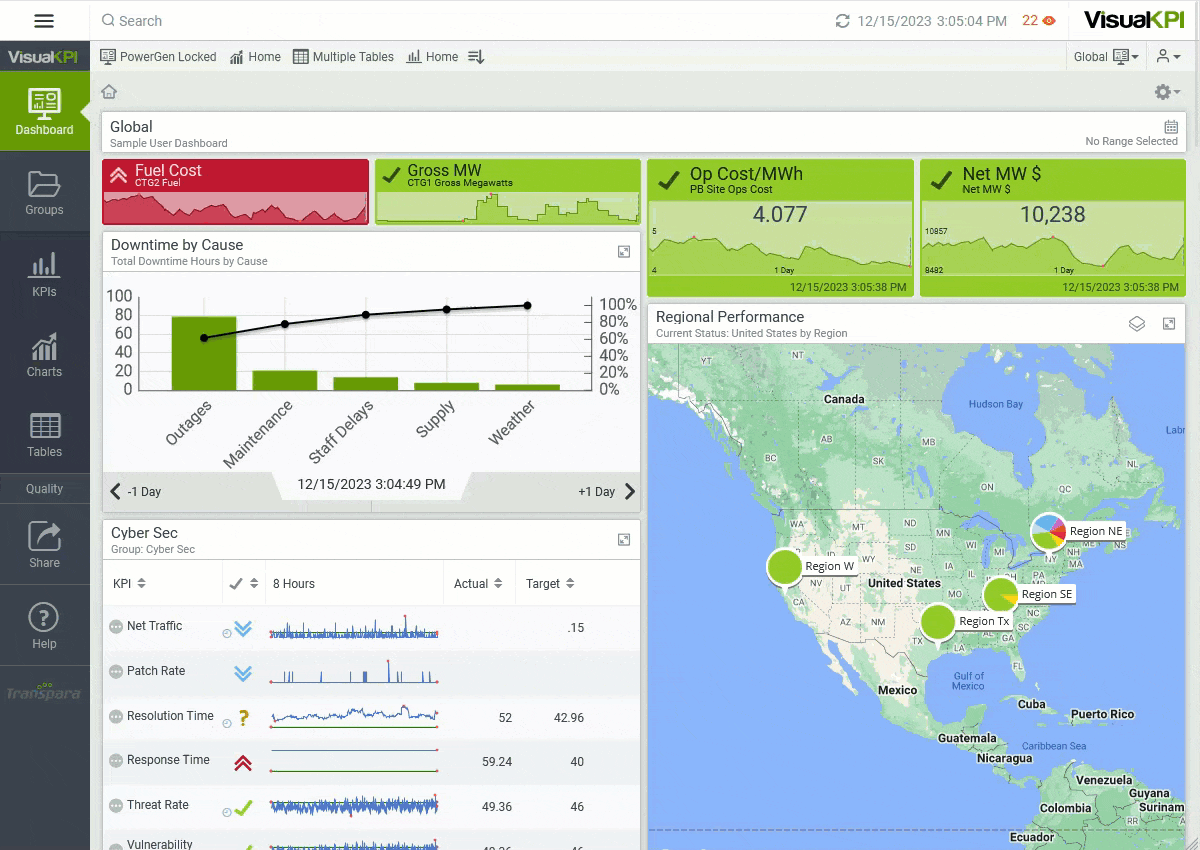Toggle the watch list eye icon
This screenshot has height=850, width=1200.
1049,21
